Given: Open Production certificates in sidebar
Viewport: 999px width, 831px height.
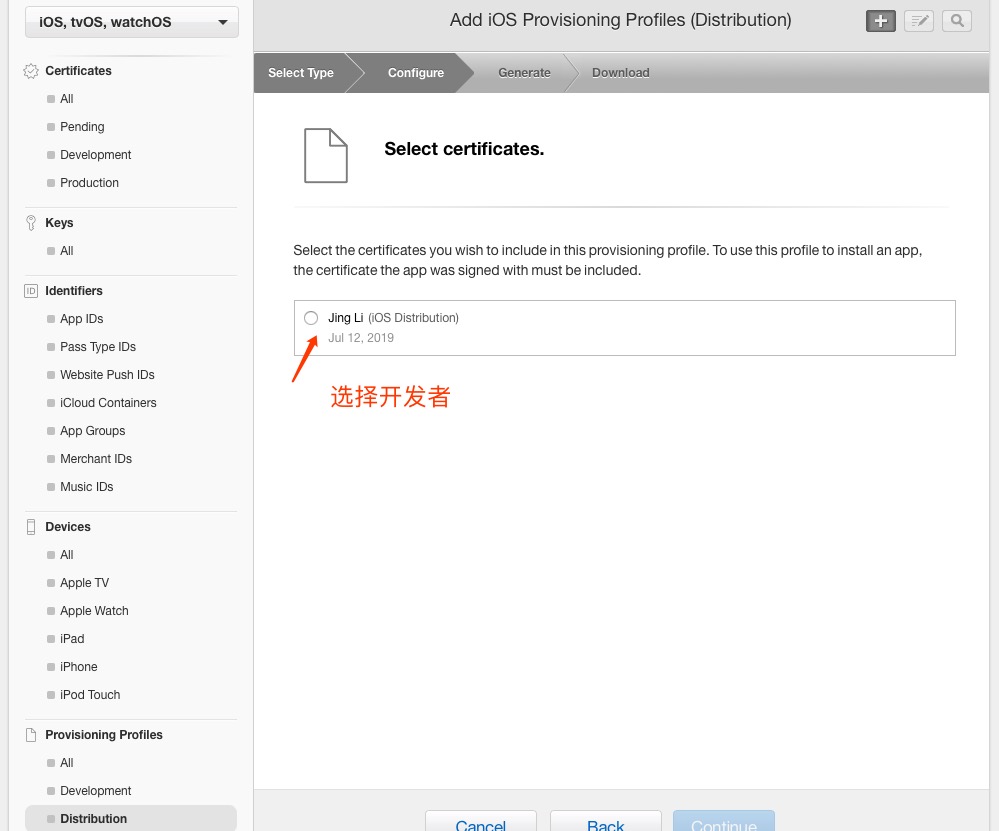Looking at the screenshot, I should coord(89,183).
